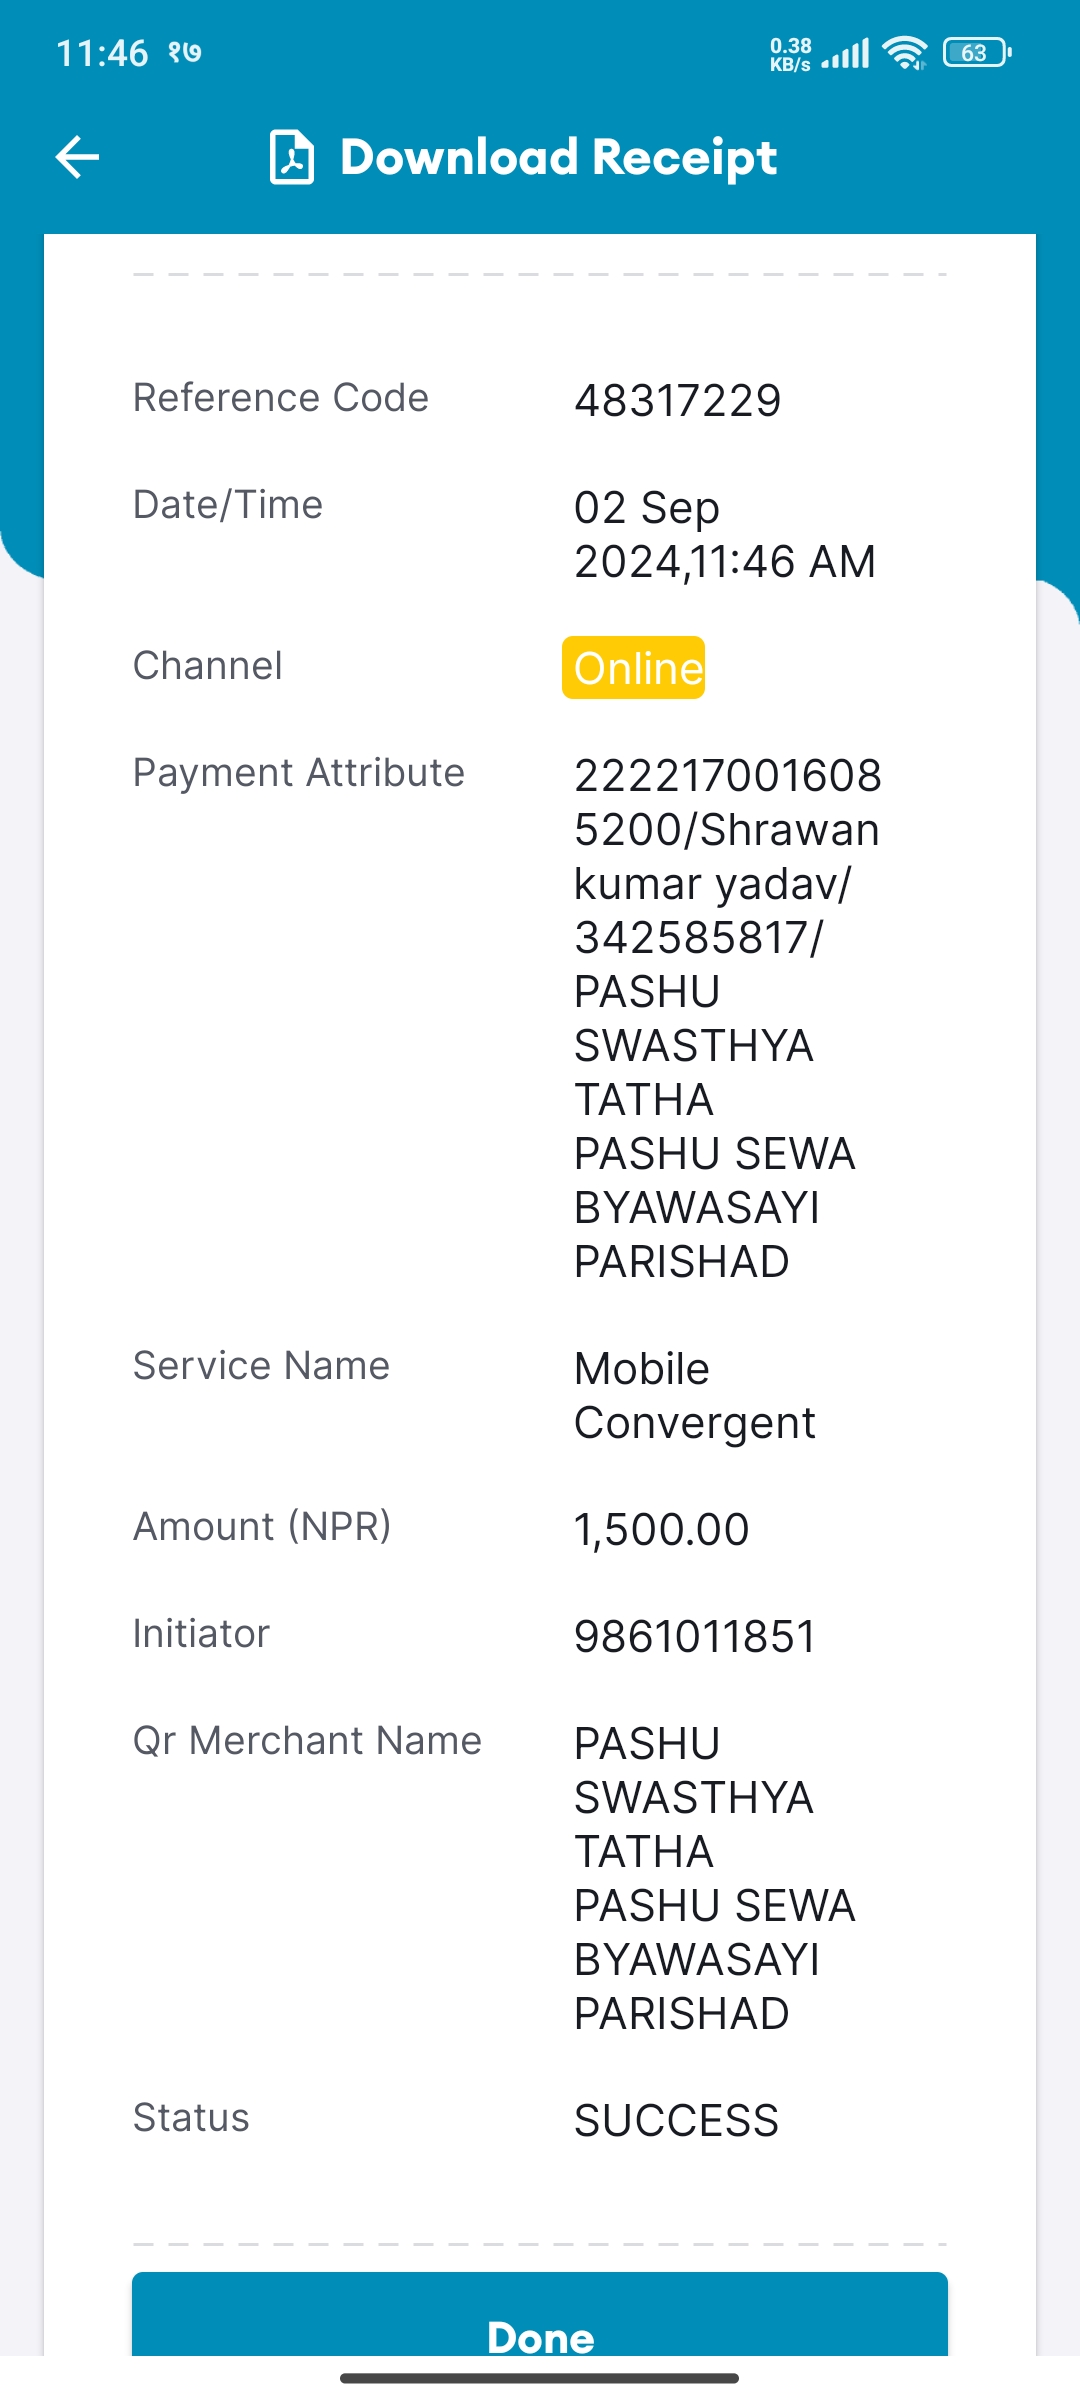Tap the status bar clock showing 11:46
The image size is (1080, 2400).
[x=102, y=53]
